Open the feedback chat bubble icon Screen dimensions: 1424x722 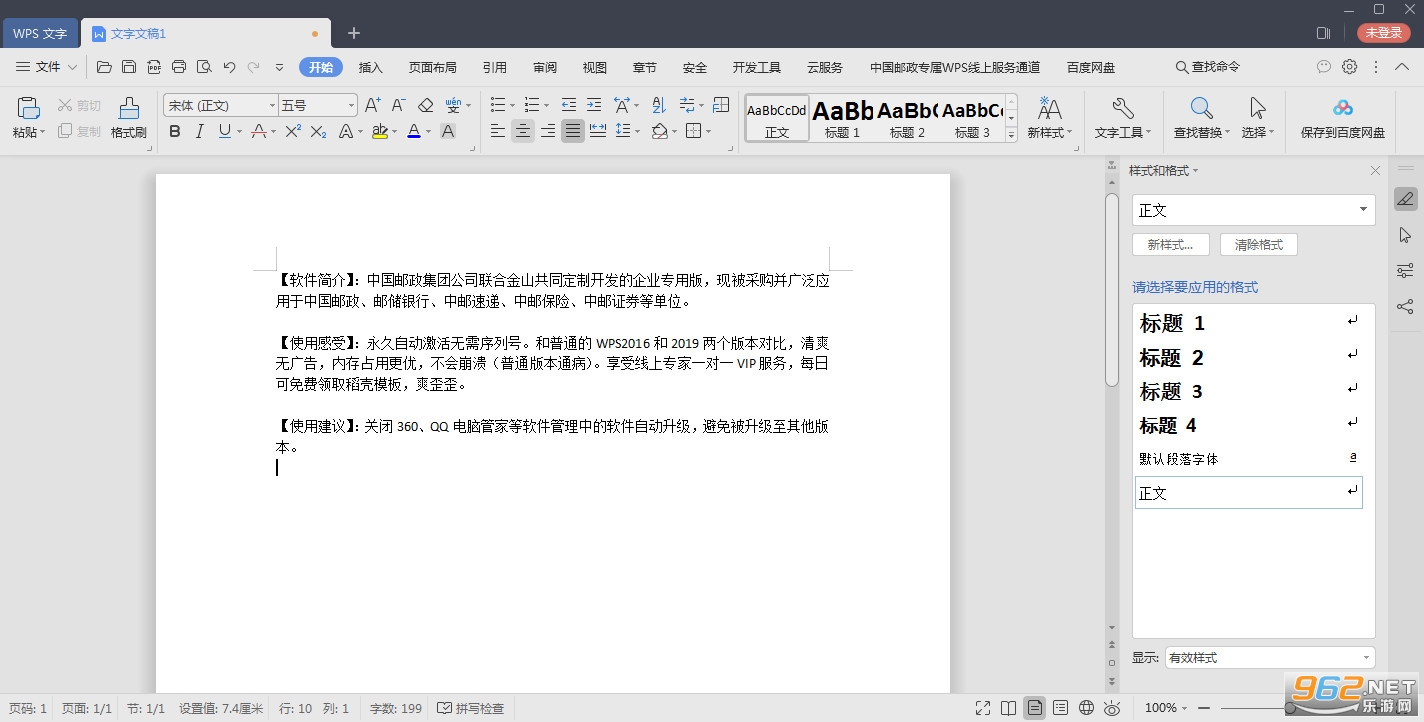click(1324, 67)
